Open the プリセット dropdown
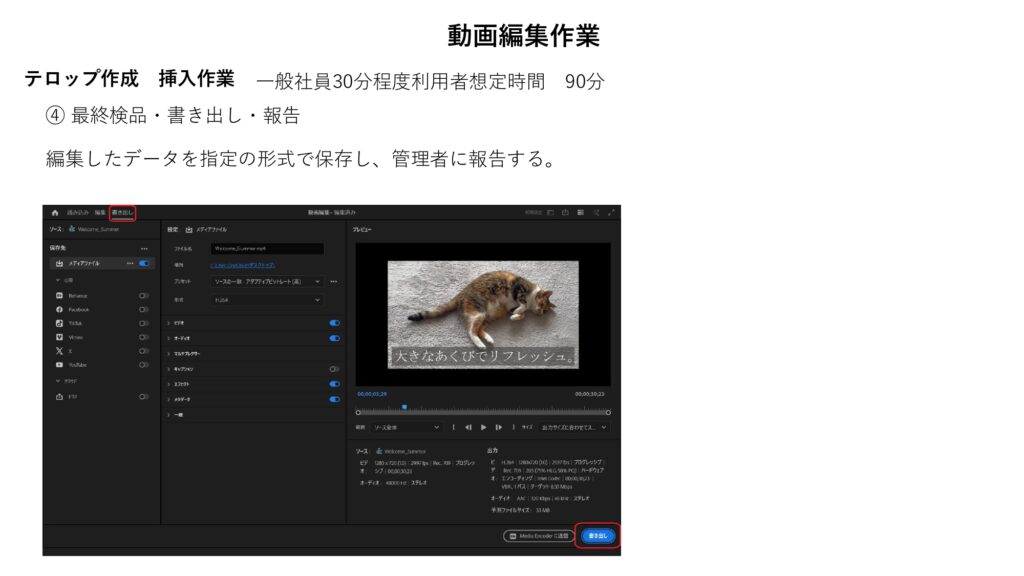The height and width of the screenshot is (576, 1024). click(x=267, y=281)
